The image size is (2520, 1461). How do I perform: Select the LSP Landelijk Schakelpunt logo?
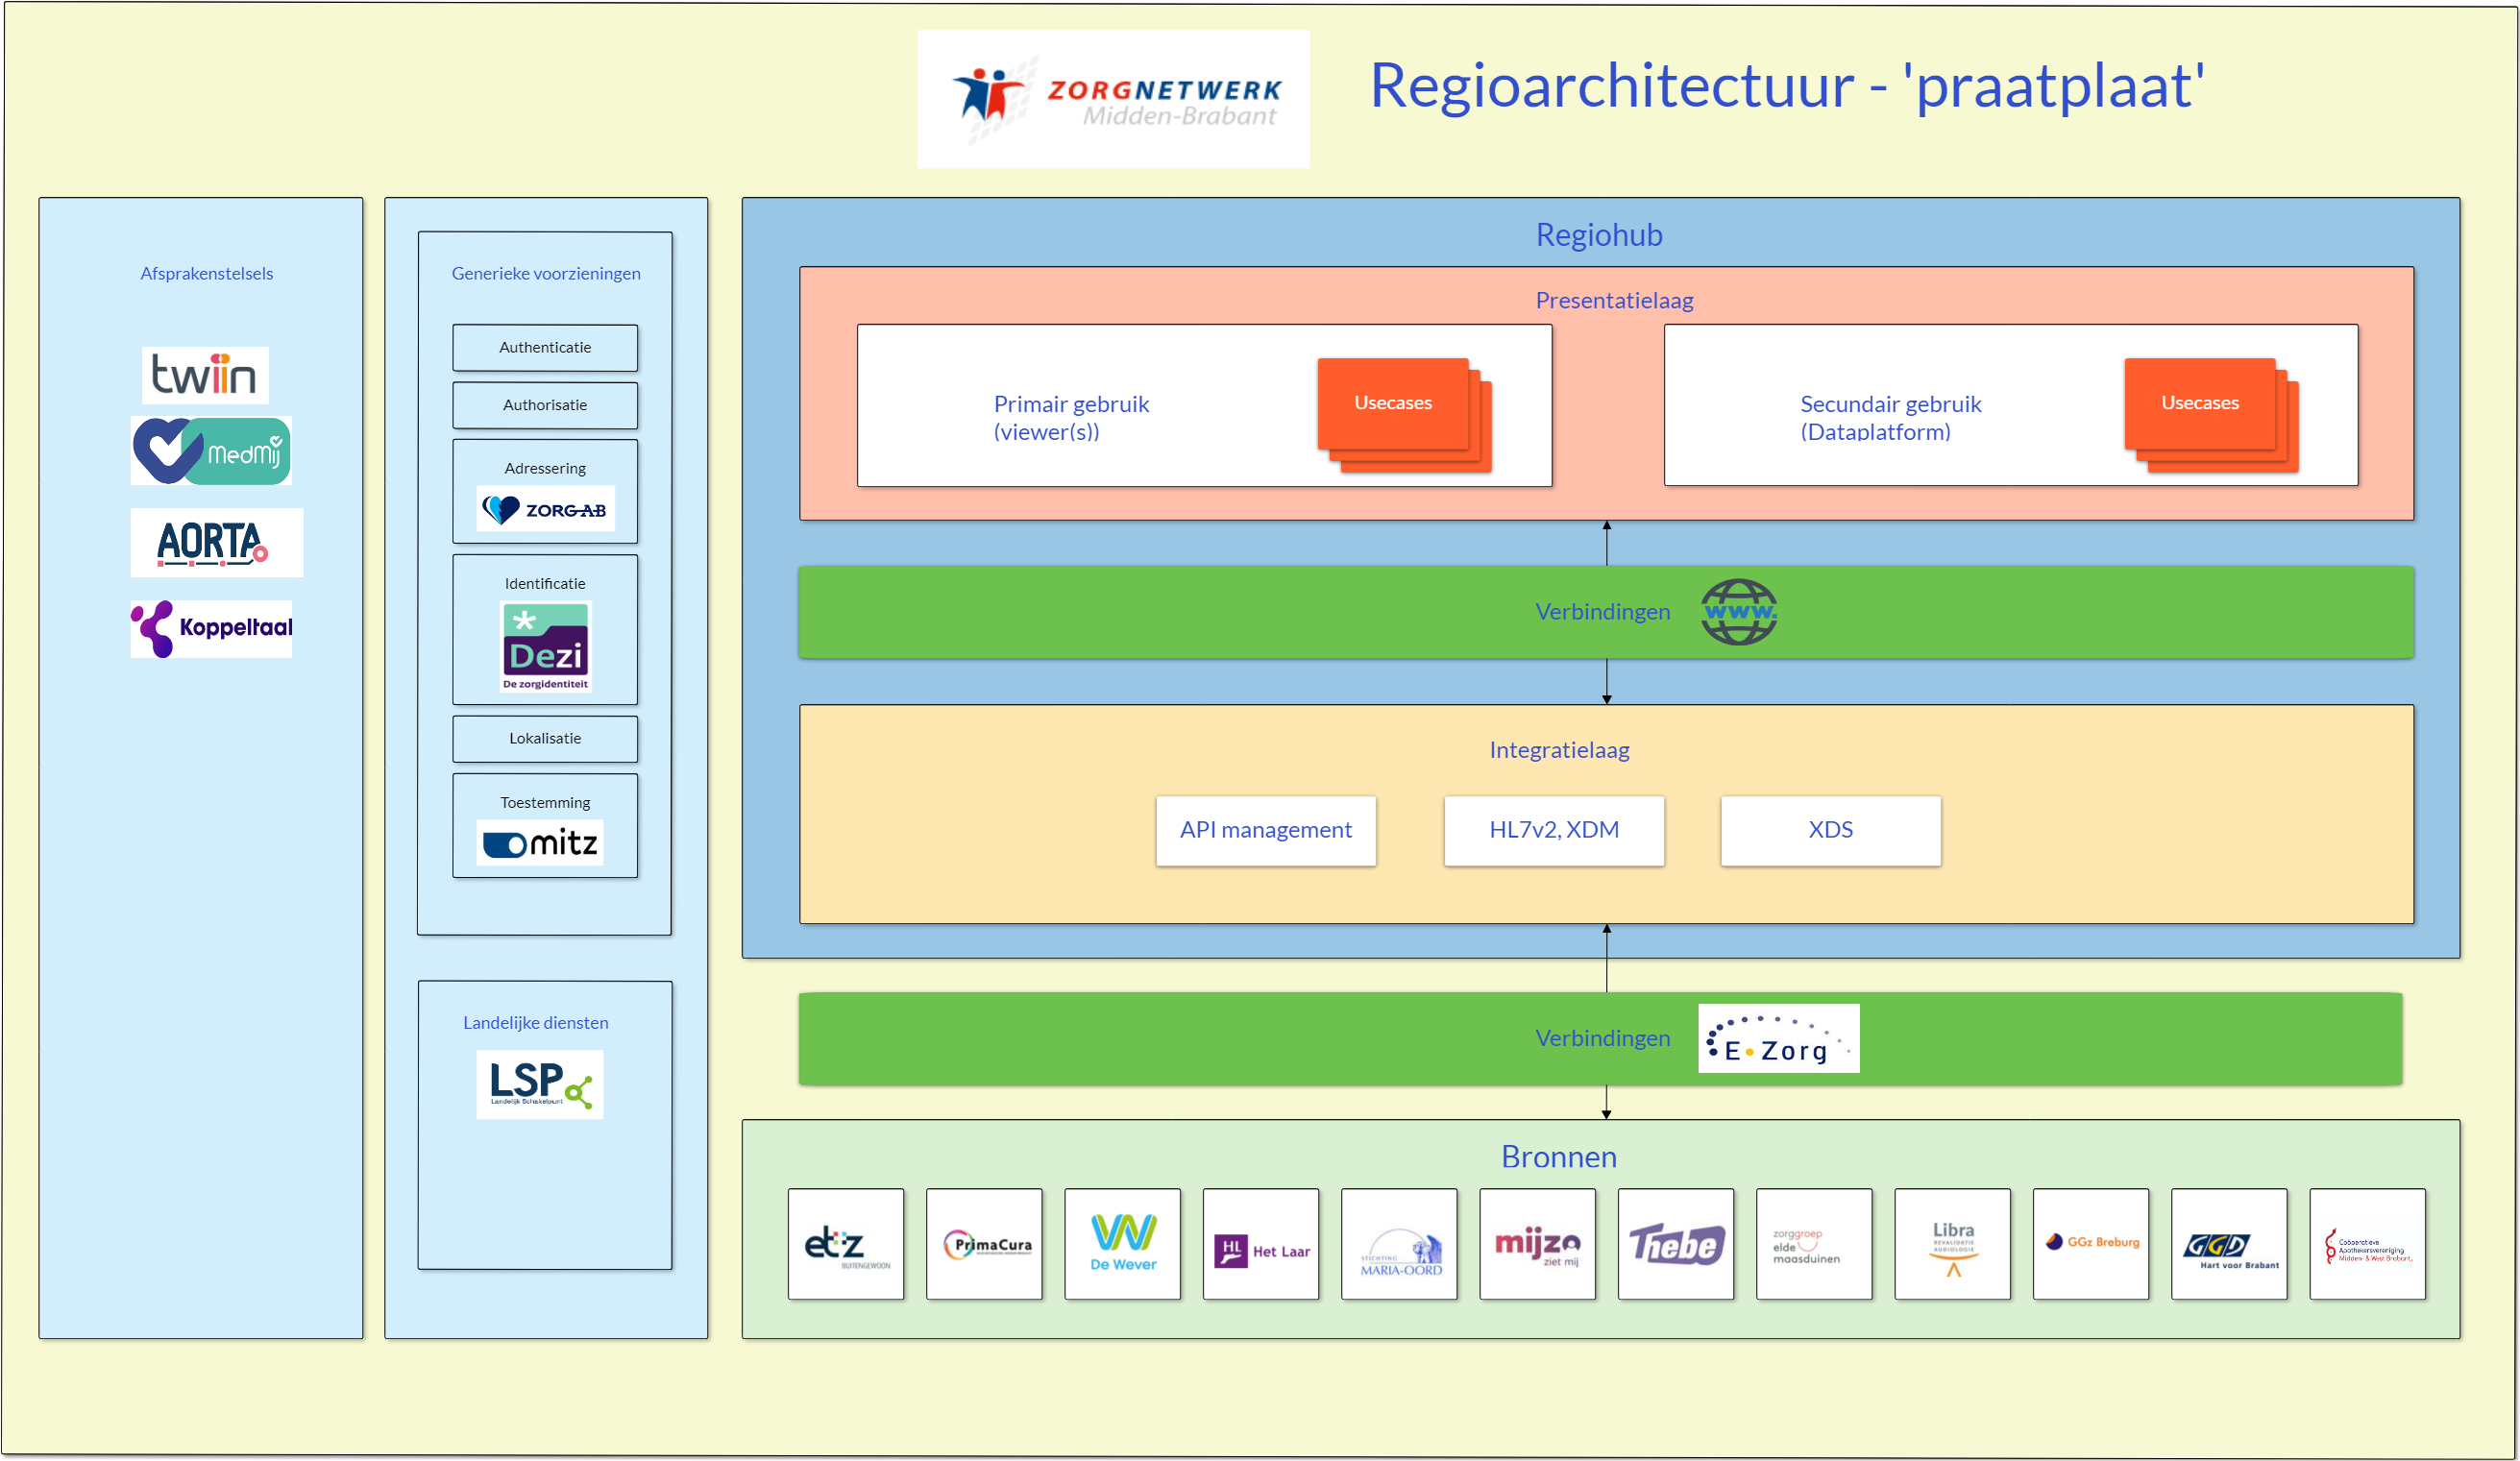(540, 1084)
